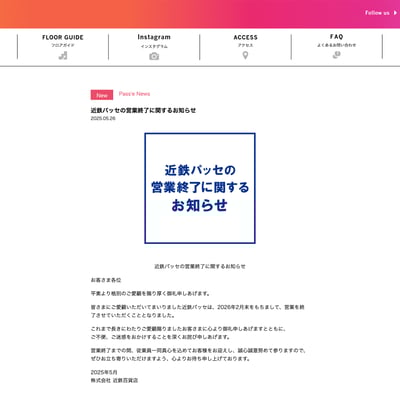
Task: Click the Follow us link
Action: click(377, 13)
